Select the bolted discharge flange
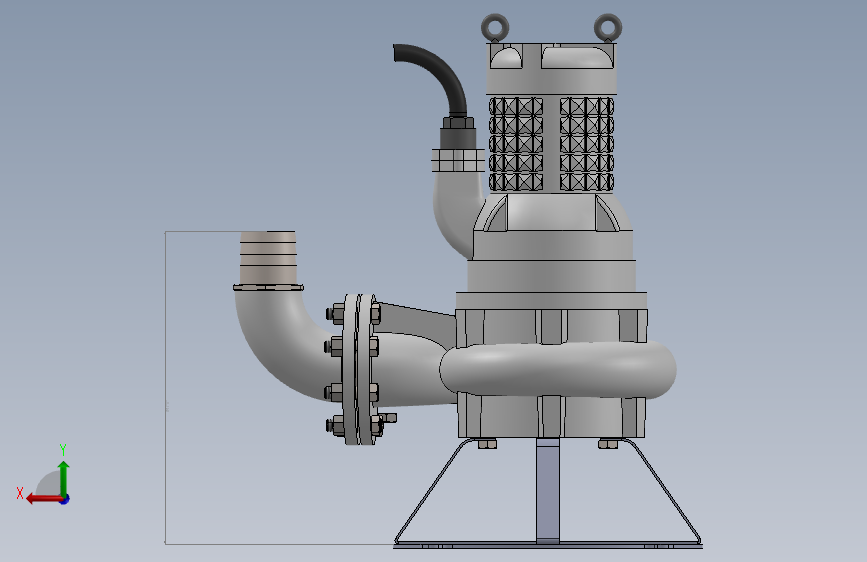This screenshot has height=562, width=867. tap(359, 370)
